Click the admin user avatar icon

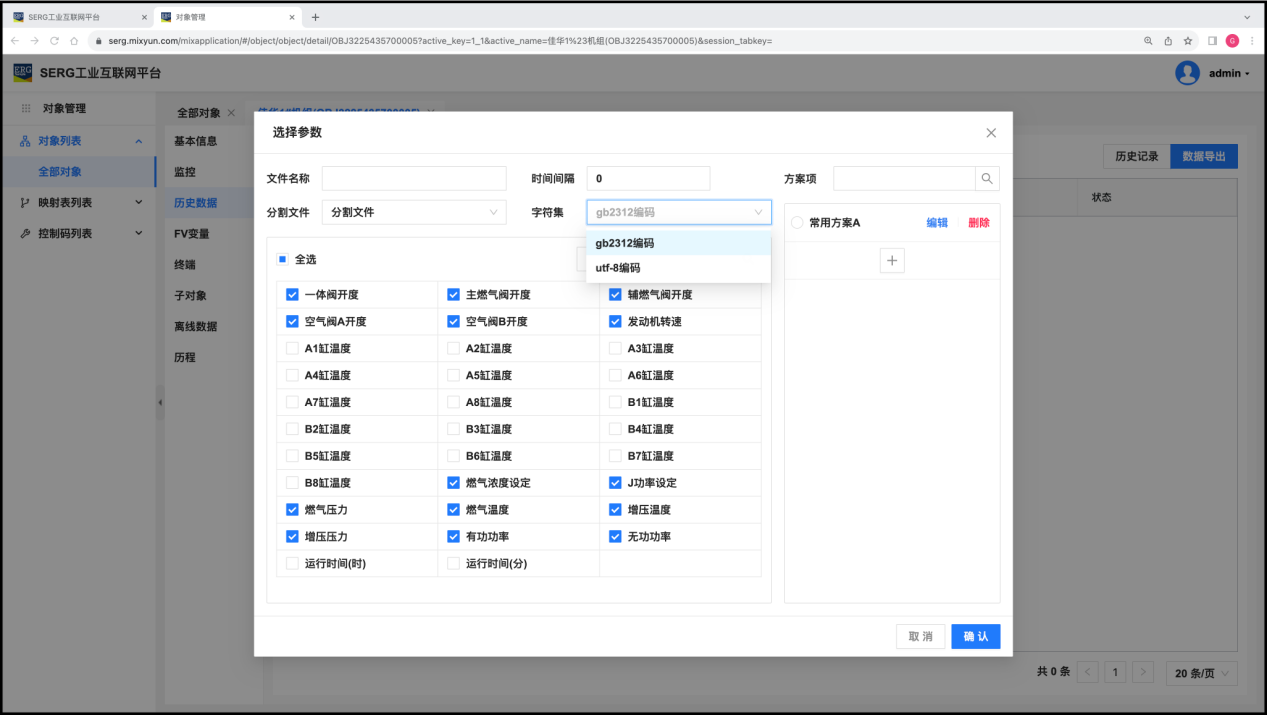click(x=1187, y=73)
